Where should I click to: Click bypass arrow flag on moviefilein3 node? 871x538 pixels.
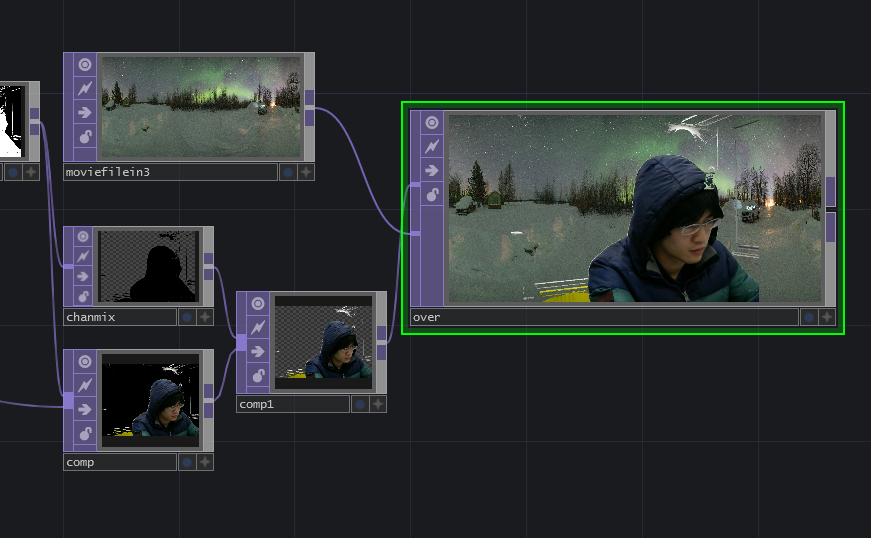[x=84, y=112]
